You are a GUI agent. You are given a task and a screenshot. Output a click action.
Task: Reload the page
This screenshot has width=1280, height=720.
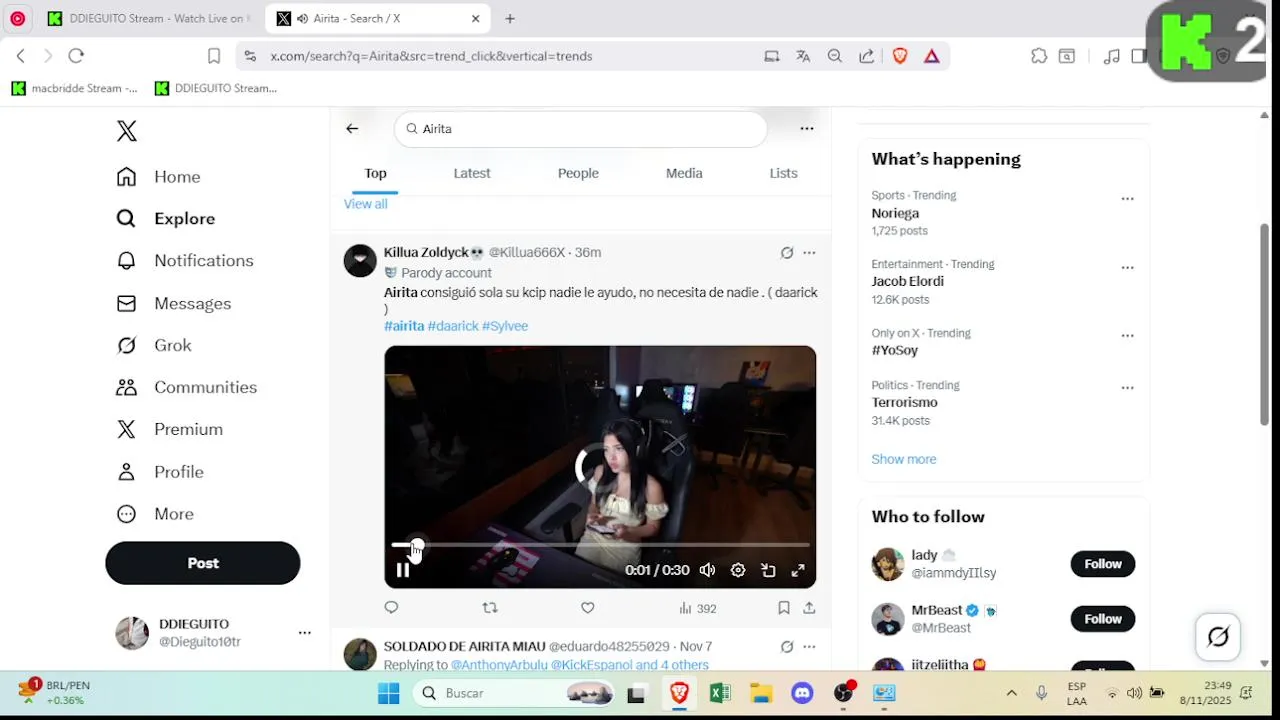tap(76, 56)
